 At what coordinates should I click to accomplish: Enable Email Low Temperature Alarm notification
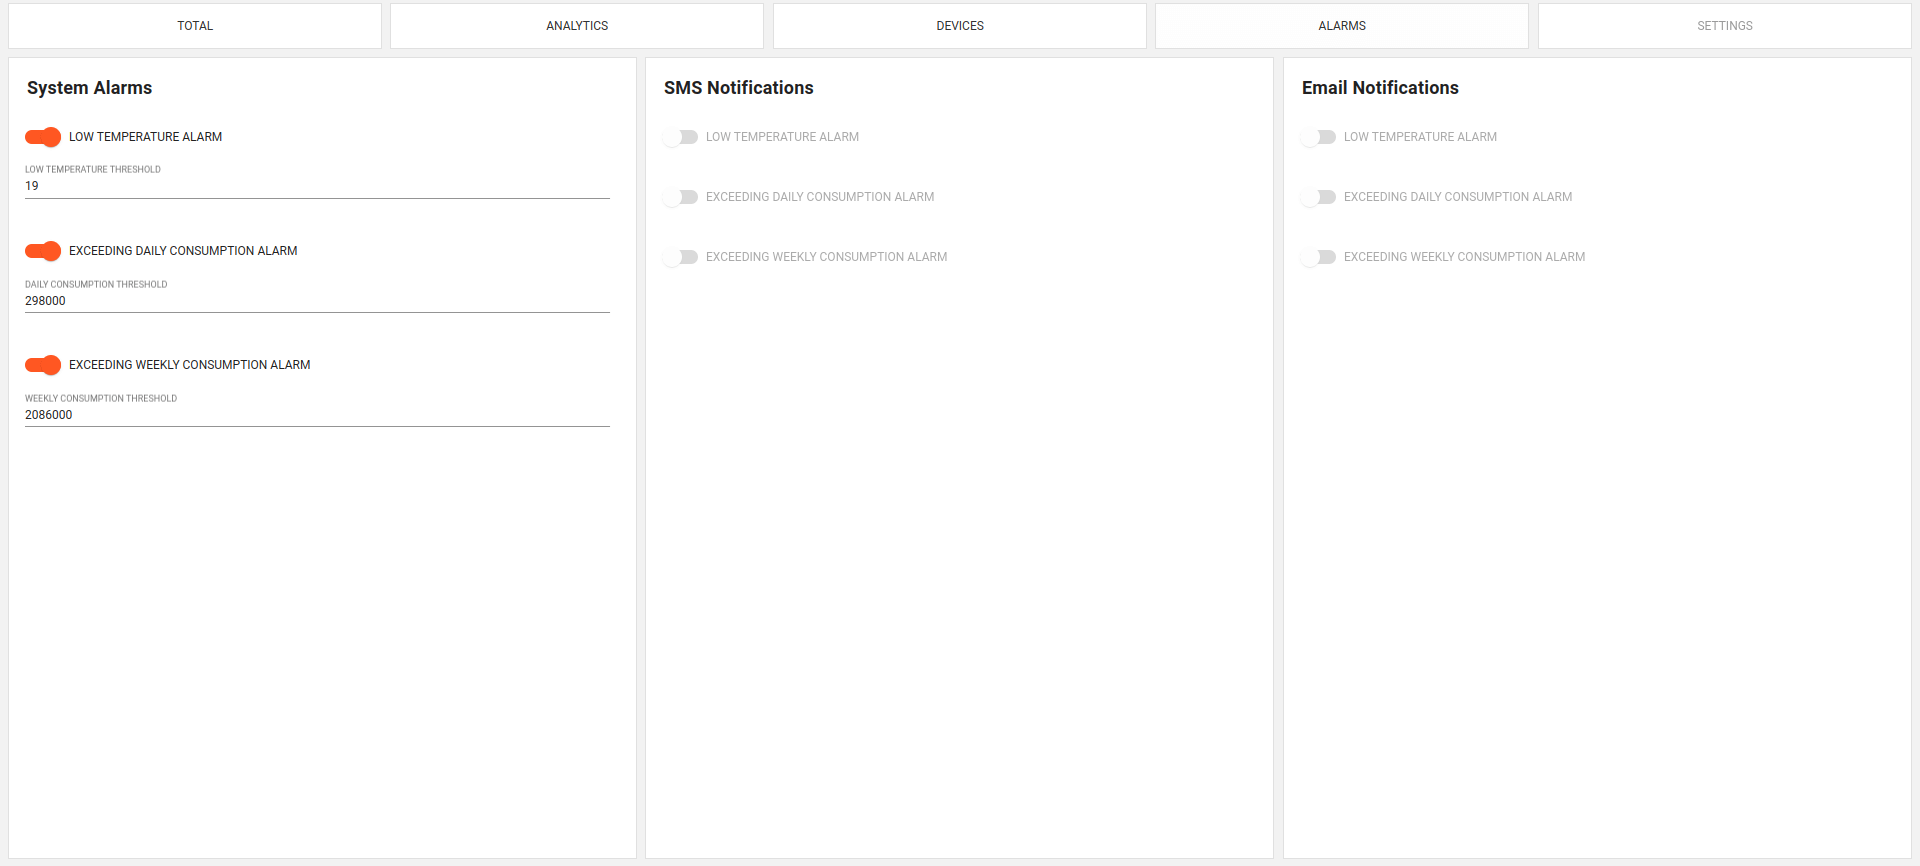tap(1318, 137)
